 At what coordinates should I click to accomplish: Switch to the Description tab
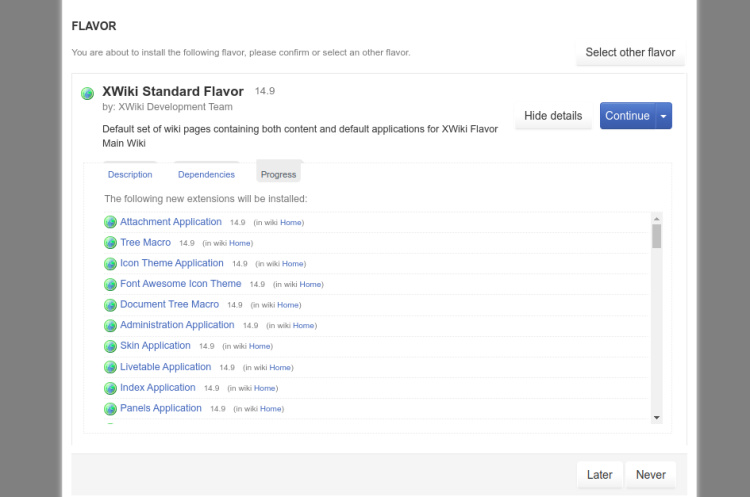coord(130,174)
